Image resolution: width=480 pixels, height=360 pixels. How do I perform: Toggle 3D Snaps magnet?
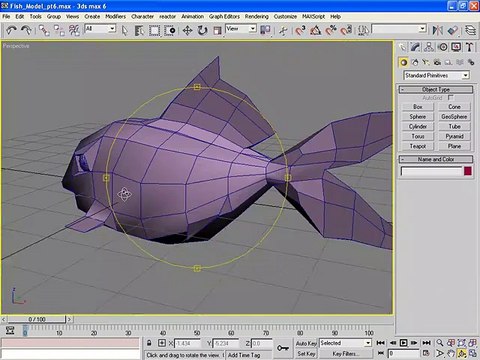[x=300, y=31]
